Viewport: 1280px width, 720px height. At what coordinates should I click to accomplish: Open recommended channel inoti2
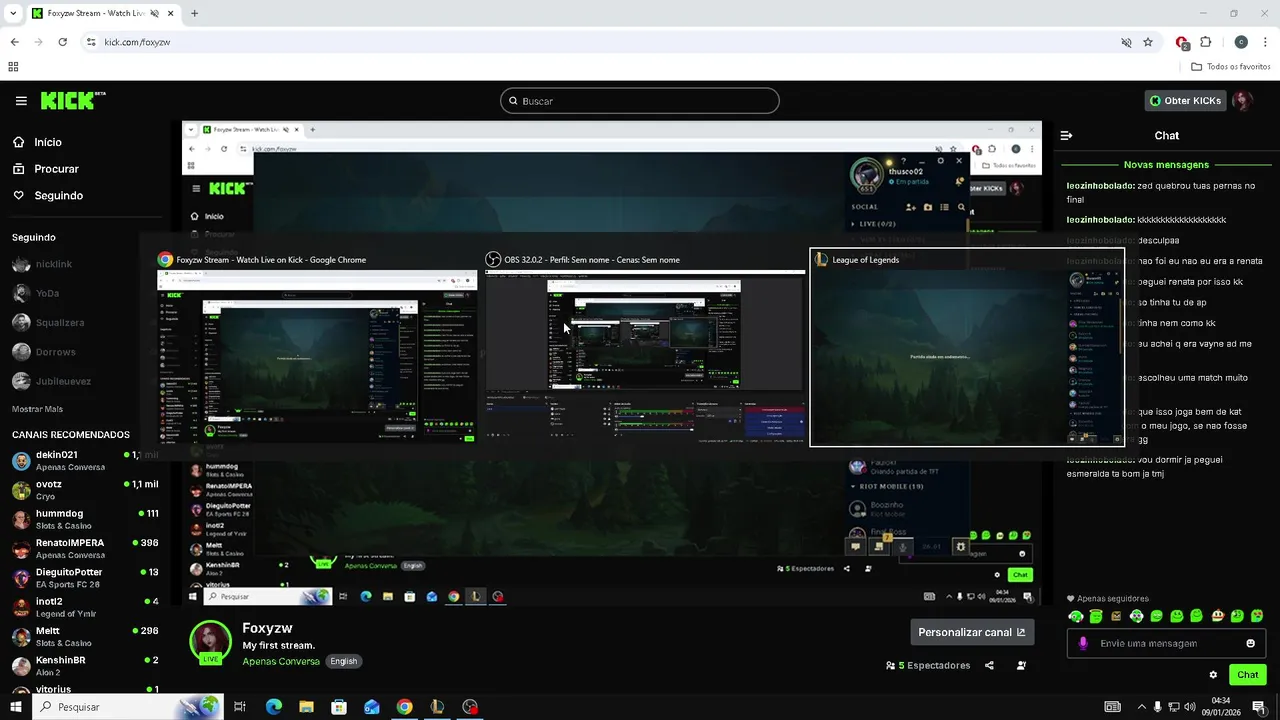click(85, 607)
